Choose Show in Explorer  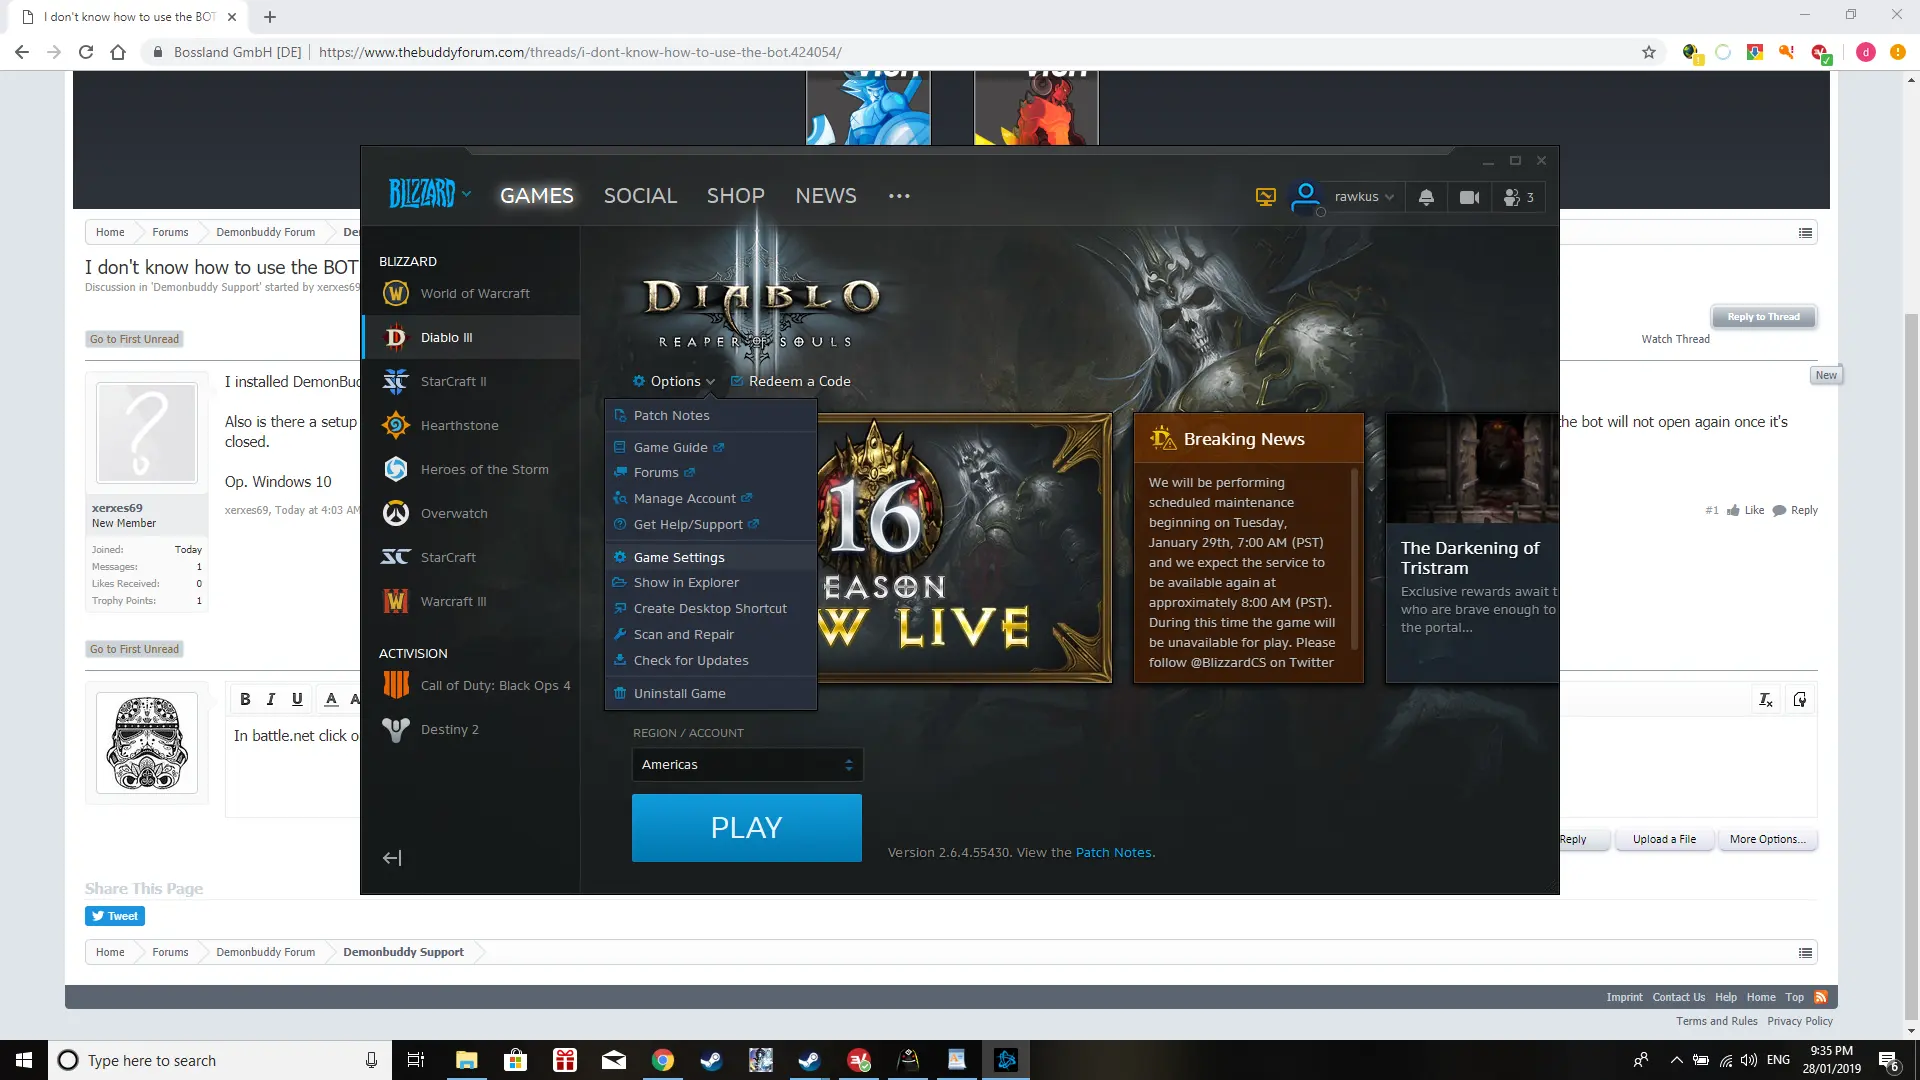click(x=711, y=582)
